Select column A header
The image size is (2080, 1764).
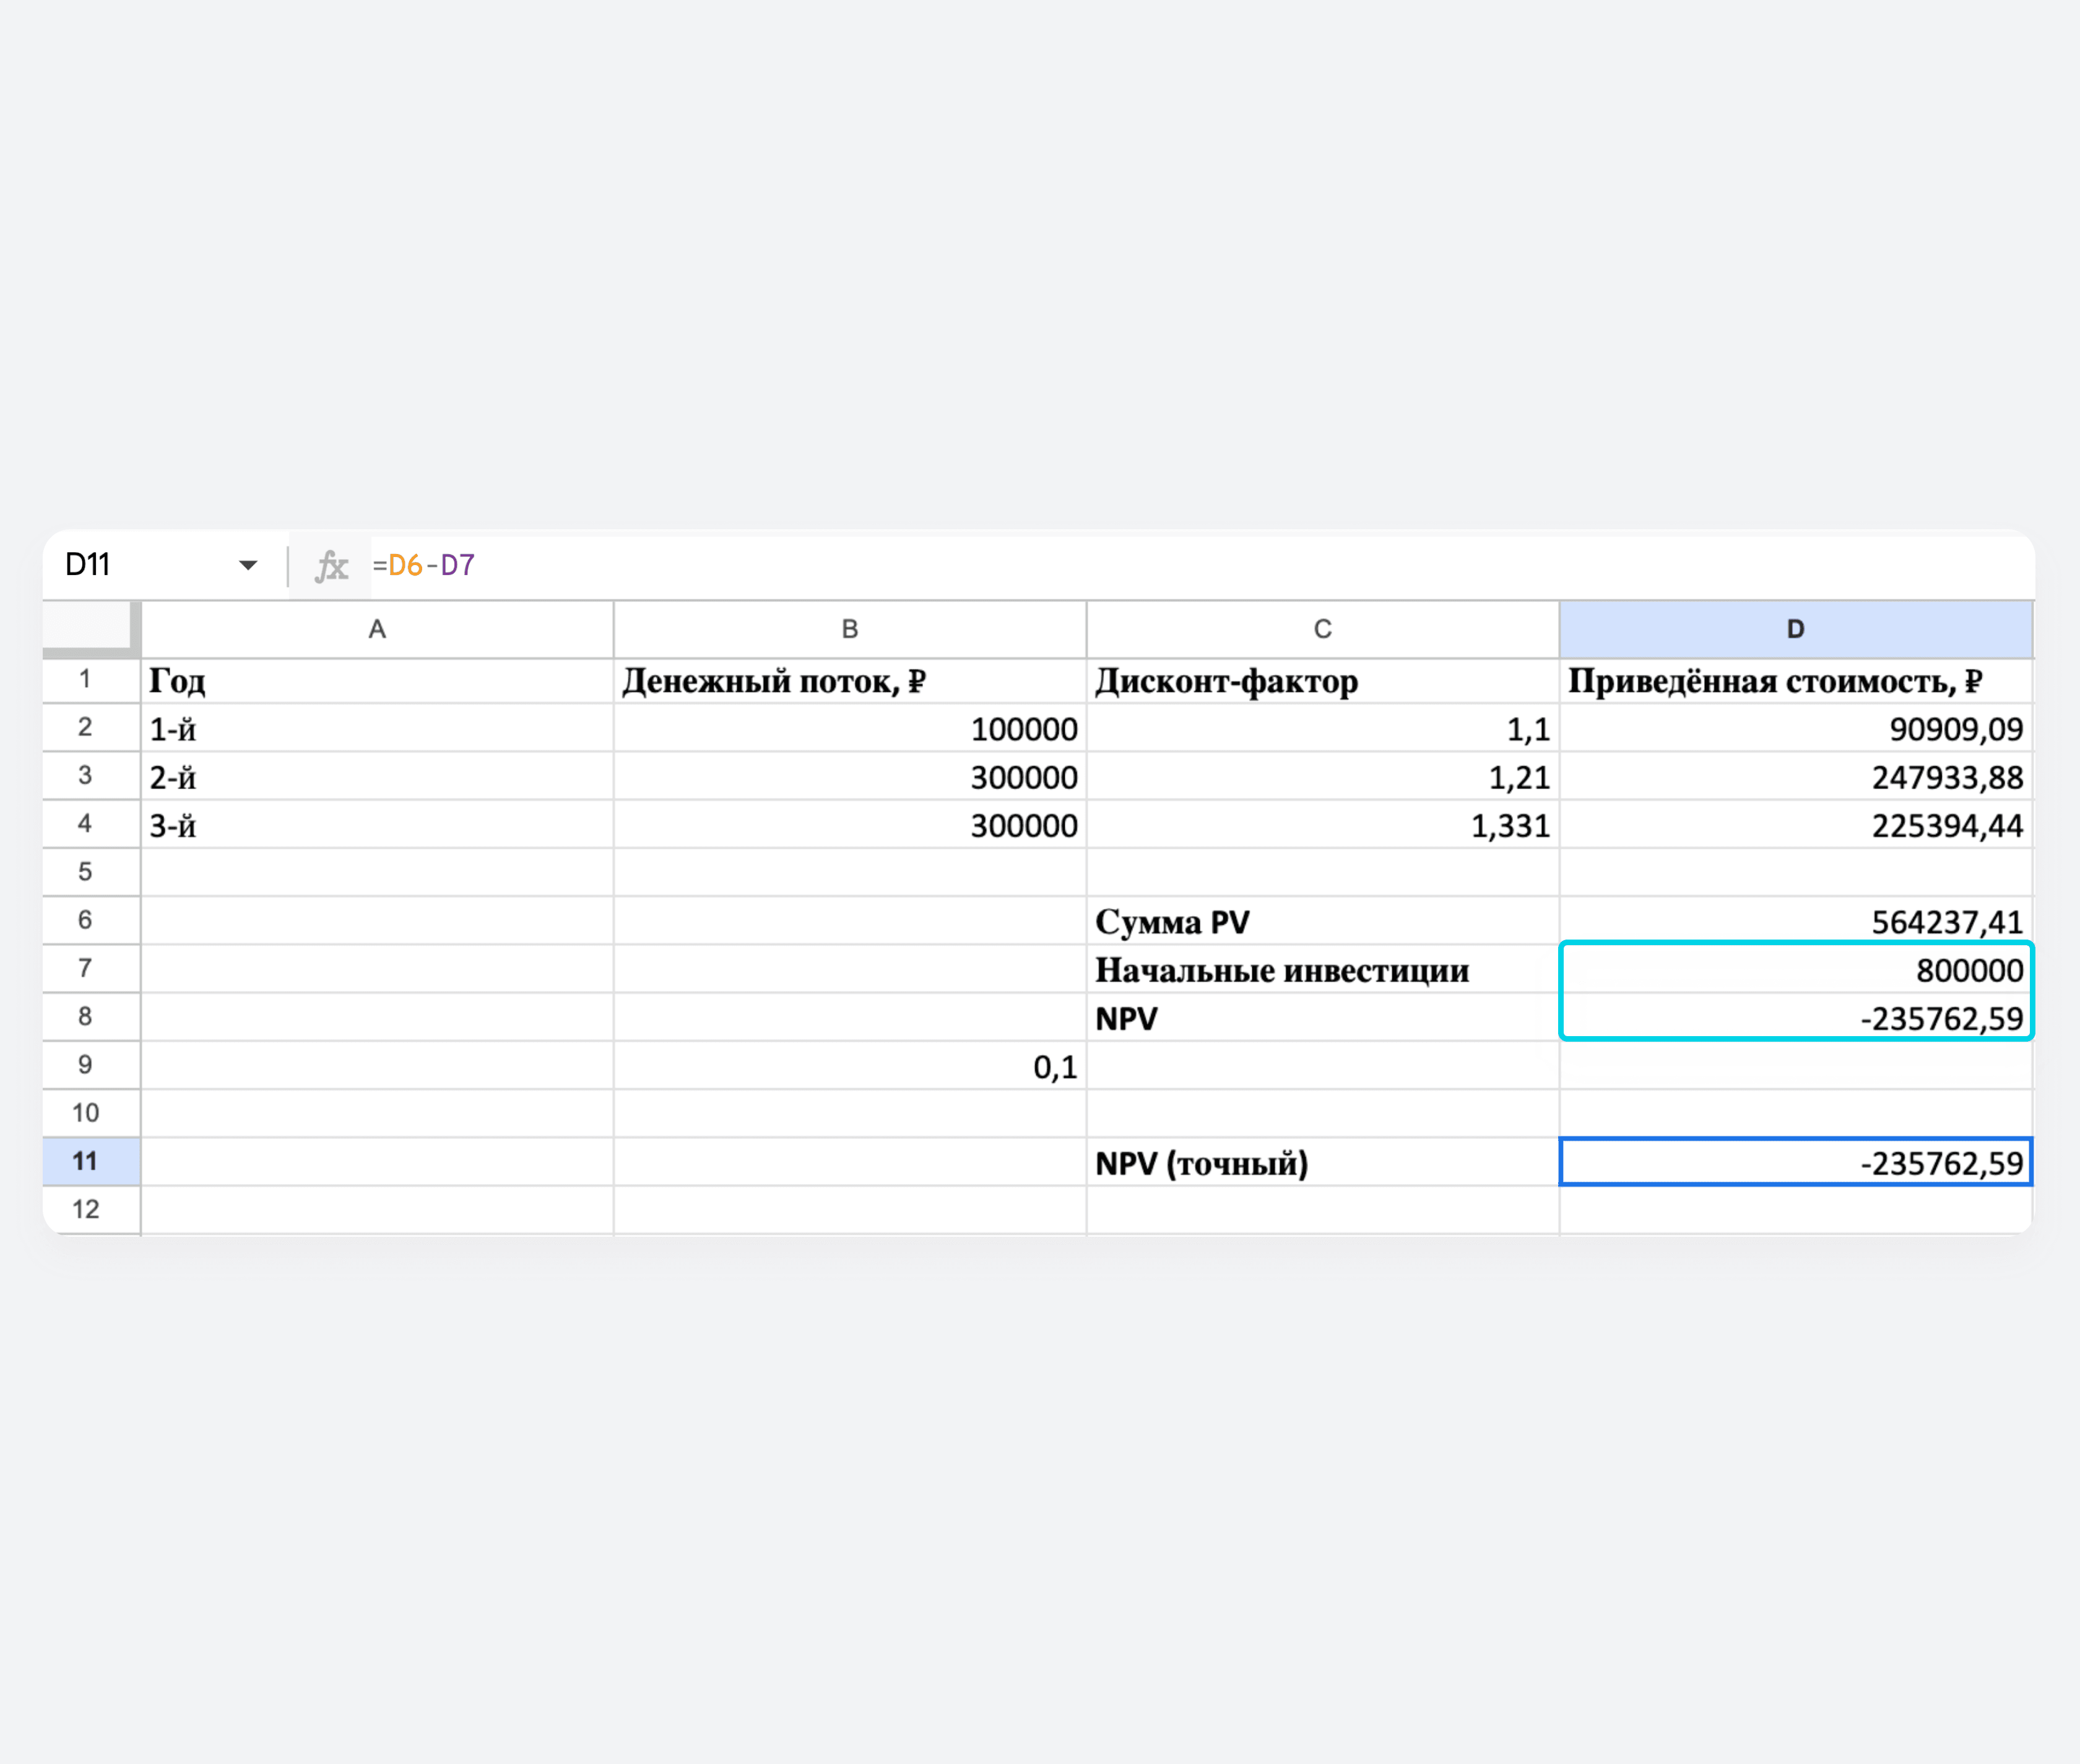377,629
